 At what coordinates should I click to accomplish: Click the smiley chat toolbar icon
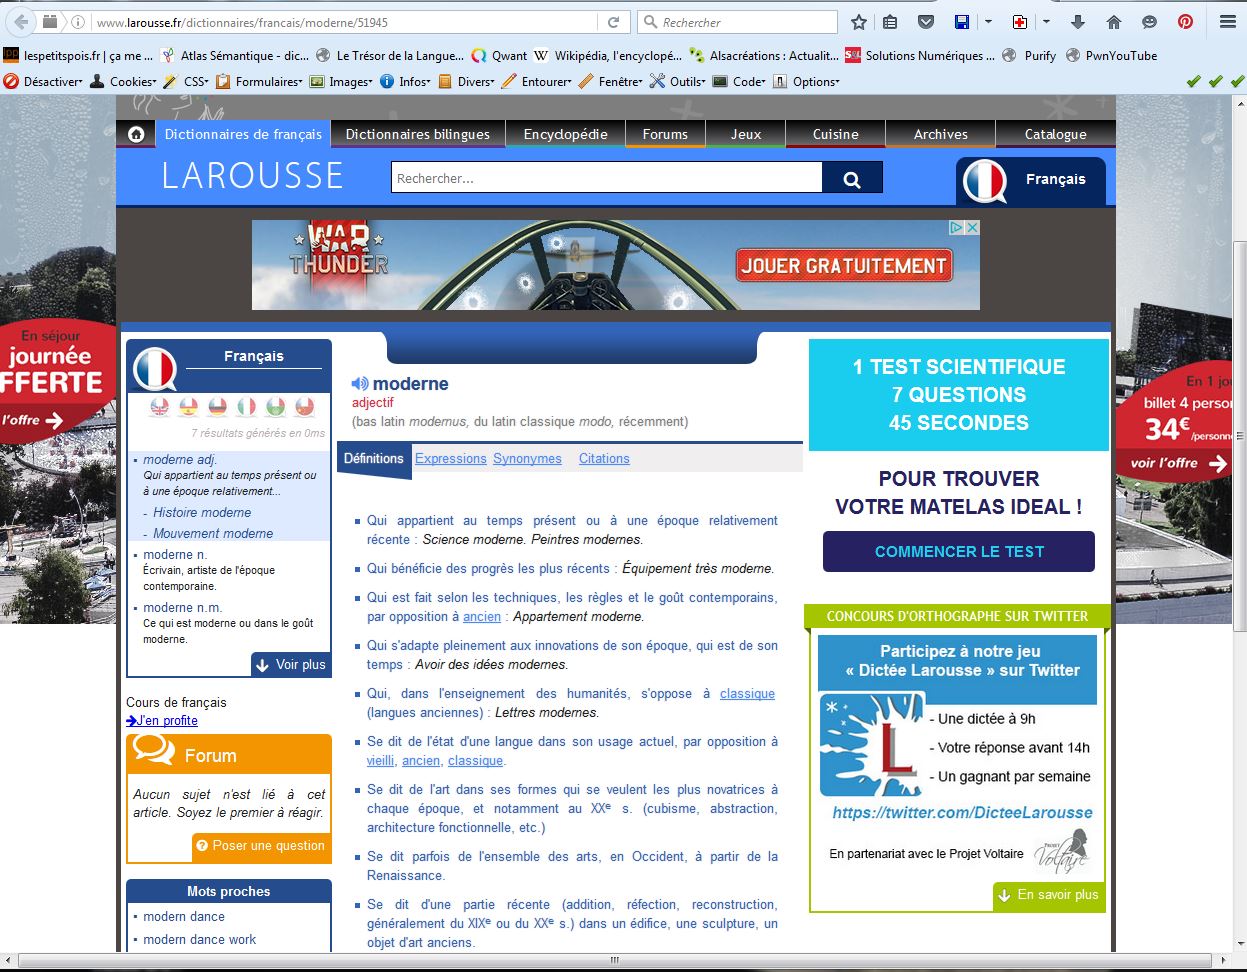1149,22
